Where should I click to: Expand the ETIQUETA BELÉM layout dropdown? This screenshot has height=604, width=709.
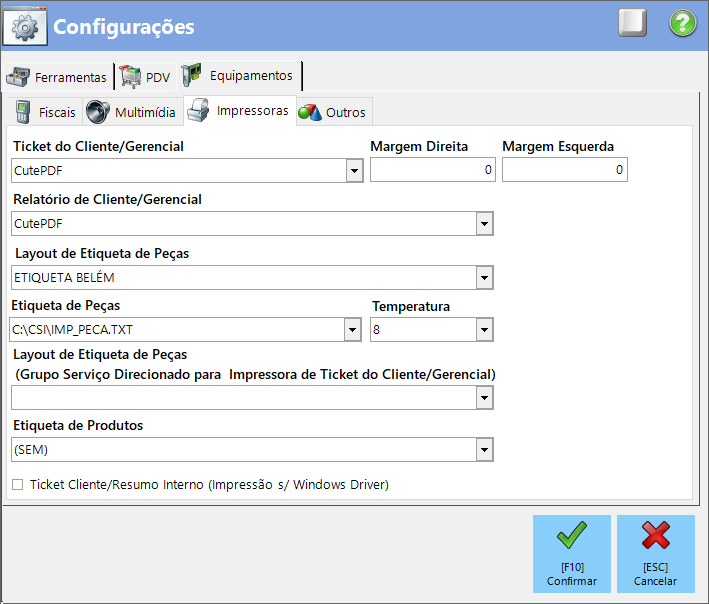[484, 278]
